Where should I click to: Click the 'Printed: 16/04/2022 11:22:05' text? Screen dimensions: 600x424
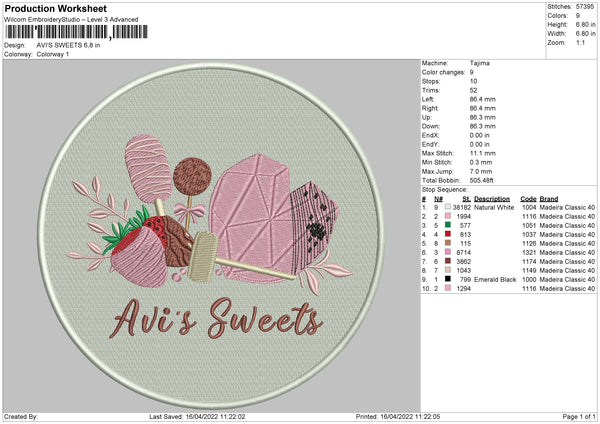[398, 416]
